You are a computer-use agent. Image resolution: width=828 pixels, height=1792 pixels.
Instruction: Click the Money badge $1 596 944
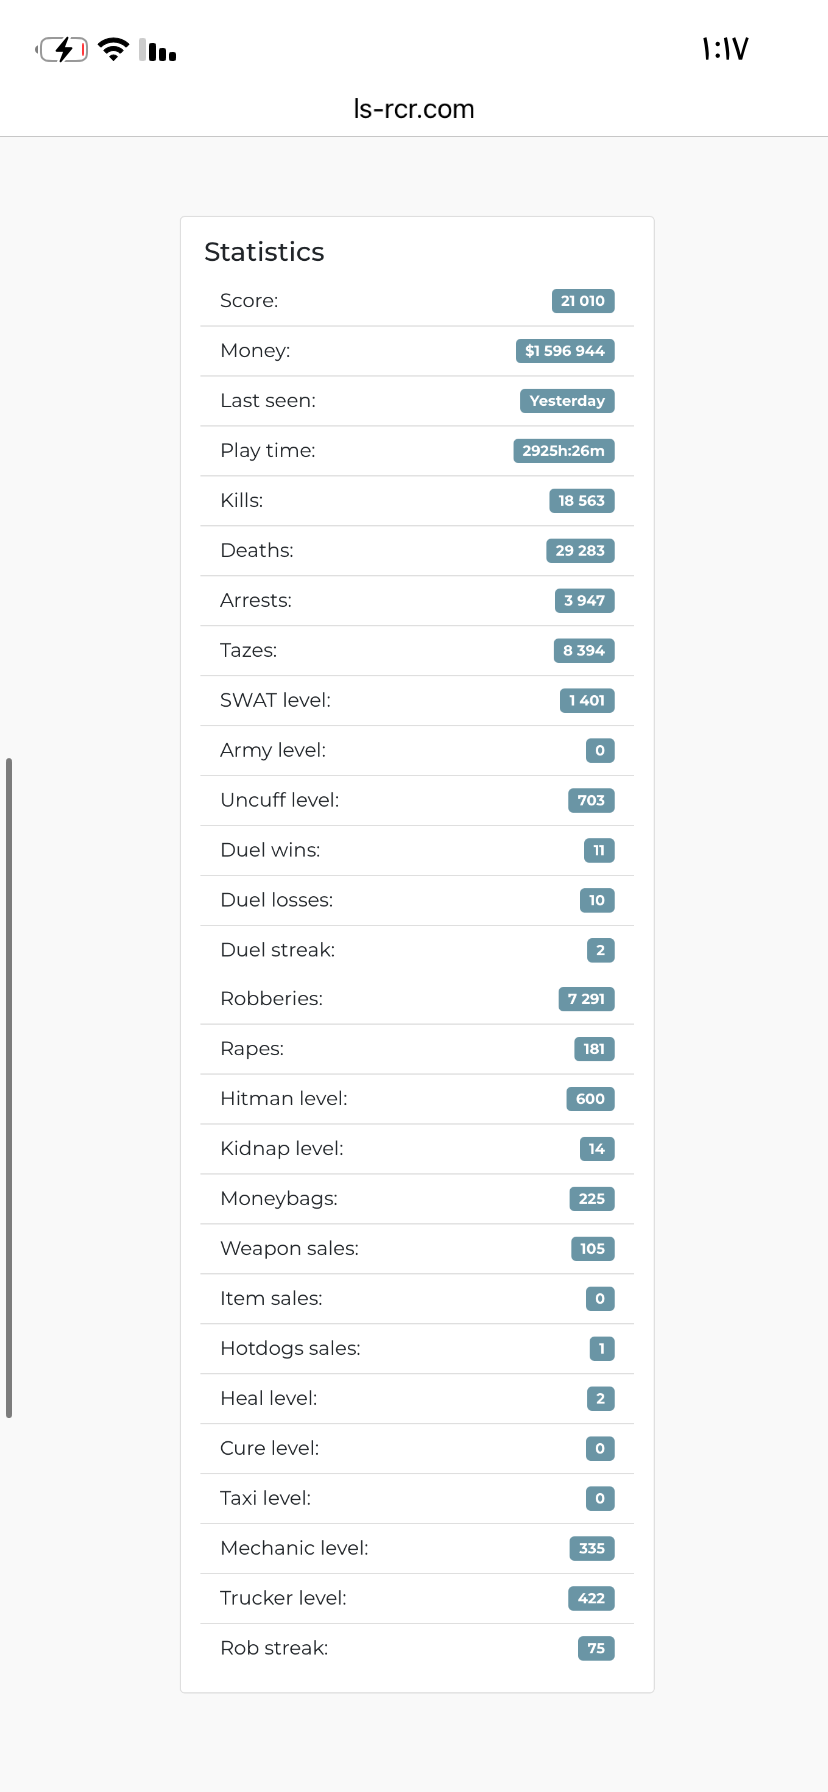coord(565,351)
